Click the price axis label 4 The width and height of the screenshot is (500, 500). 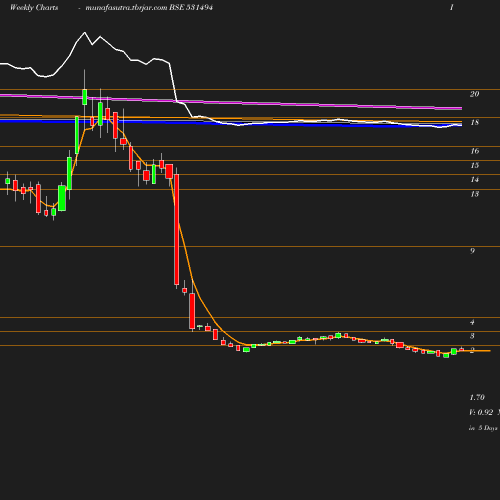(x=472, y=322)
